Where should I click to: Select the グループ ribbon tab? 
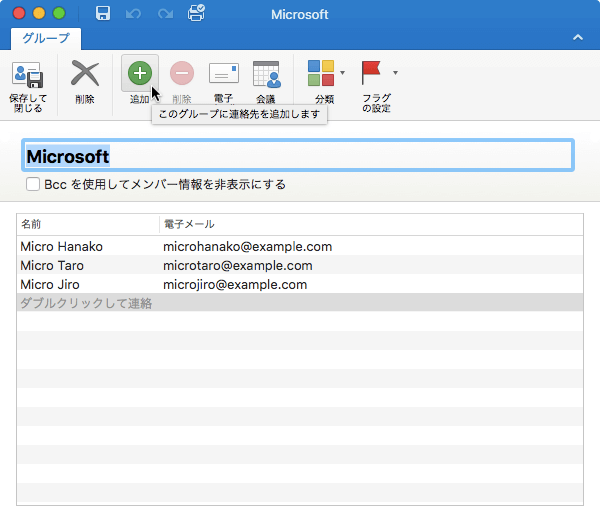click(46, 38)
